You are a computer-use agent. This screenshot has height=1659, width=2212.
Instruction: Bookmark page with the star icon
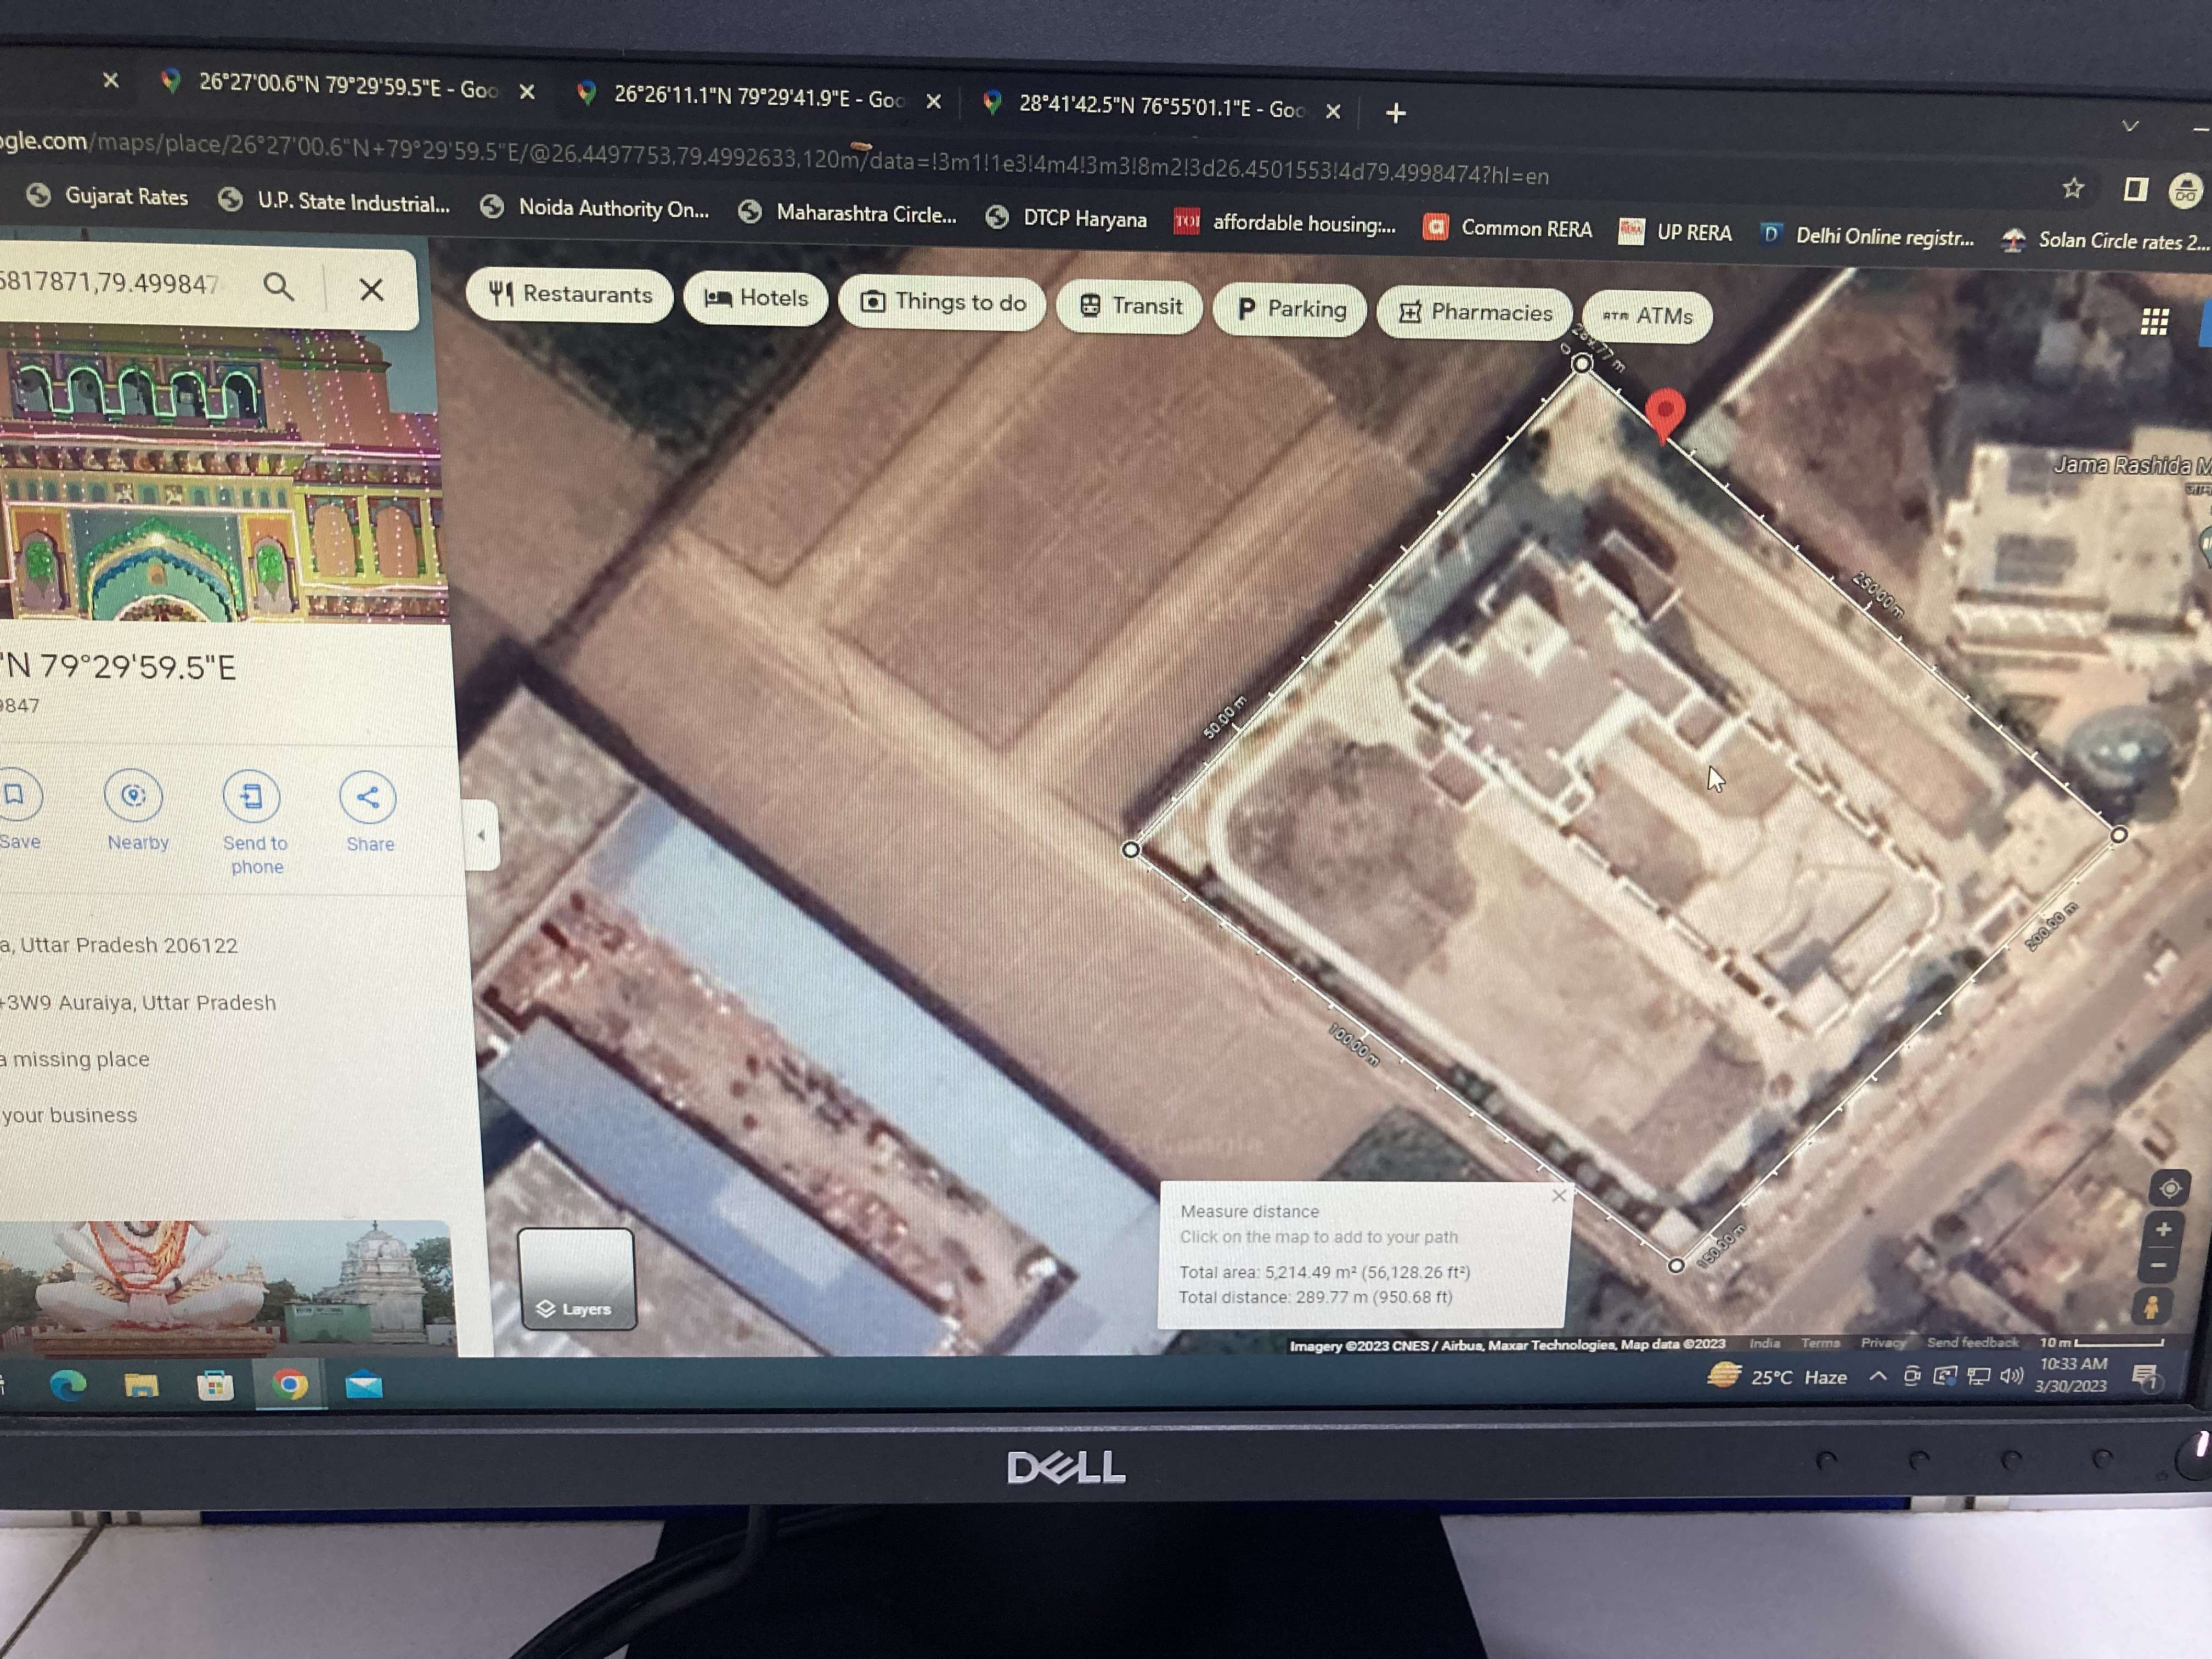(2073, 188)
